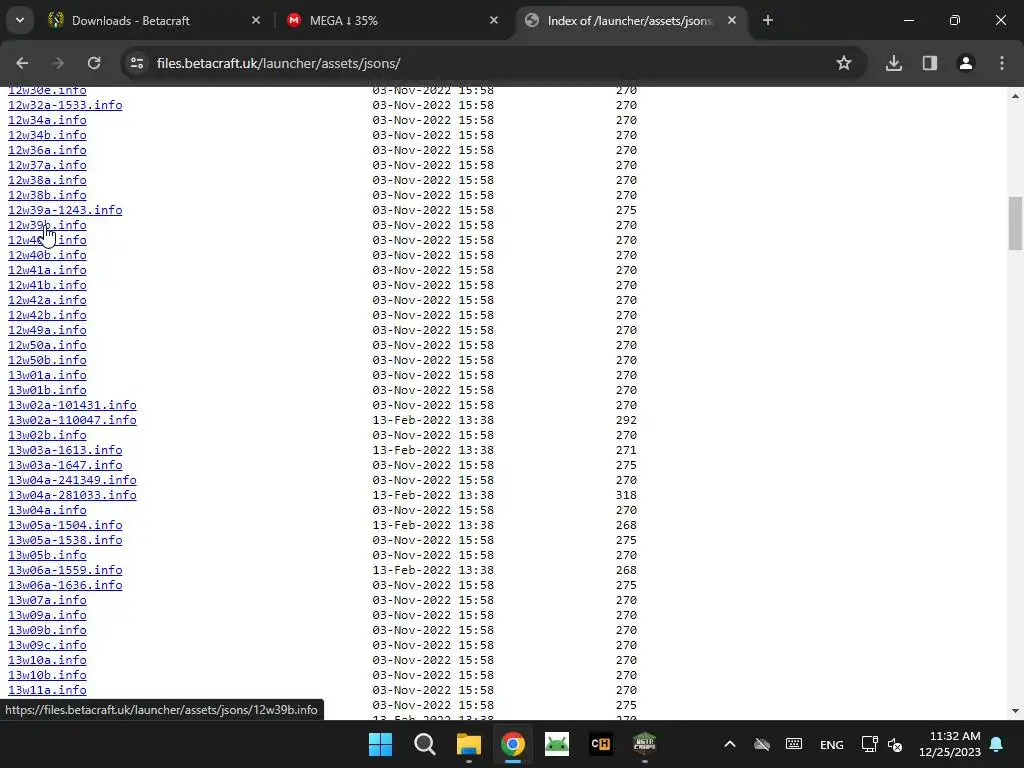Open link 13w09c.info
Image resolution: width=1024 pixels, height=768 pixels.
click(47, 645)
